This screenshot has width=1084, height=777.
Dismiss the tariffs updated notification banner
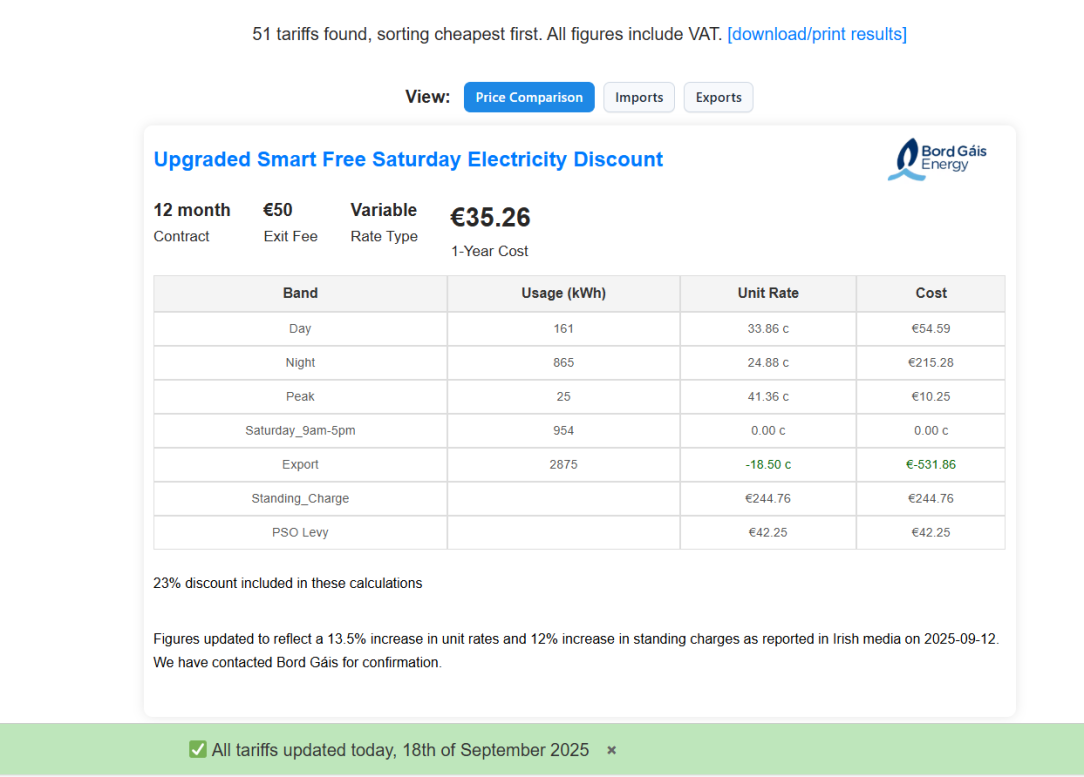pyautogui.click(x=611, y=750)
